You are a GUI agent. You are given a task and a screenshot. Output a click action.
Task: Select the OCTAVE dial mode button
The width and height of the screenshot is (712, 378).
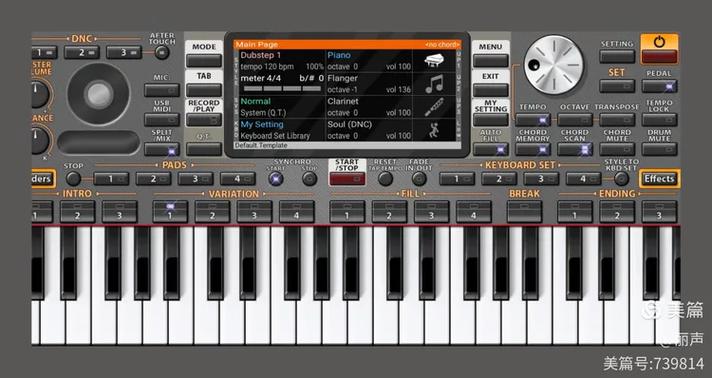point(575,120)
